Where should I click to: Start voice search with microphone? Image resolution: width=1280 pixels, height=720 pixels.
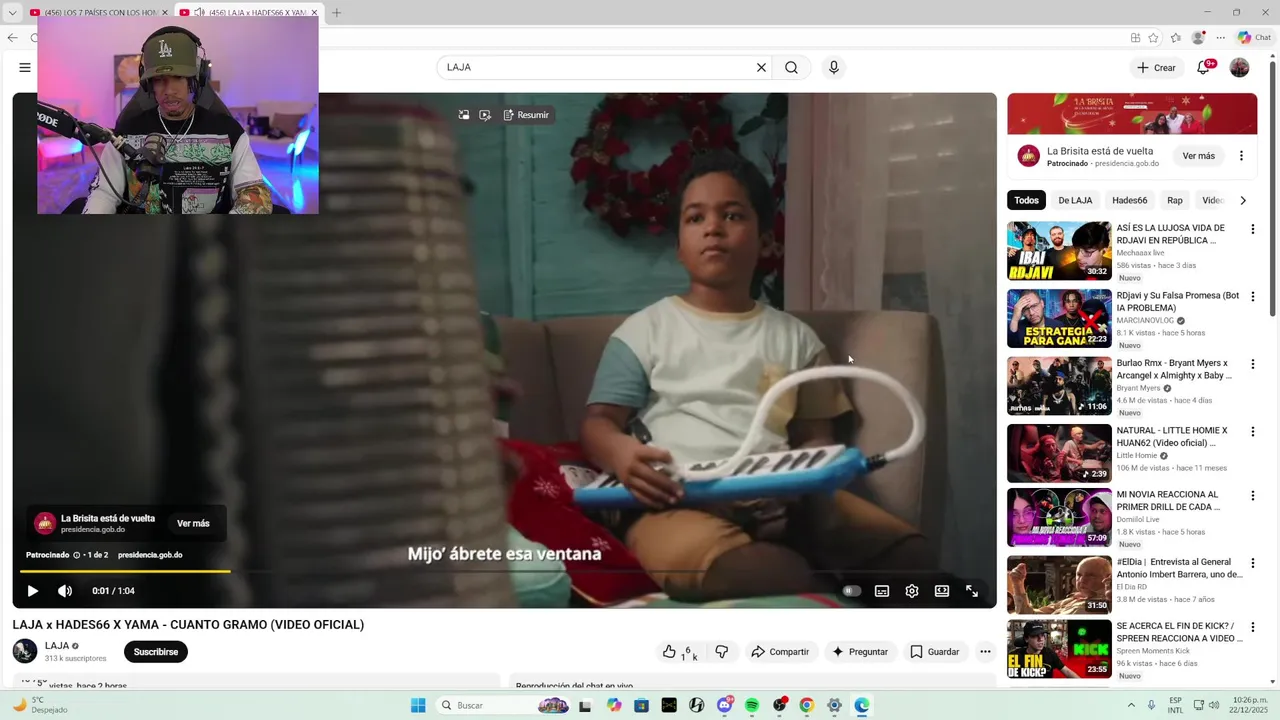coord(834,68)
